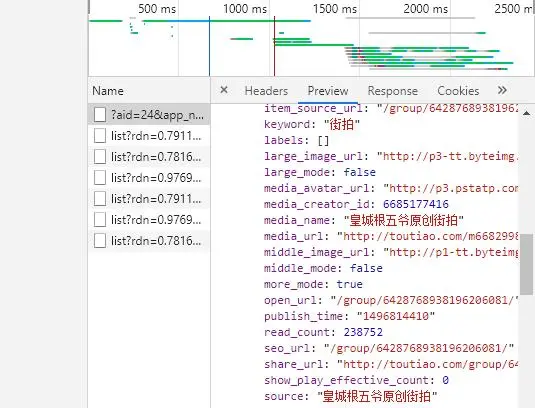
Task: Click the 1500 ms timeline label
Action: 335,9
